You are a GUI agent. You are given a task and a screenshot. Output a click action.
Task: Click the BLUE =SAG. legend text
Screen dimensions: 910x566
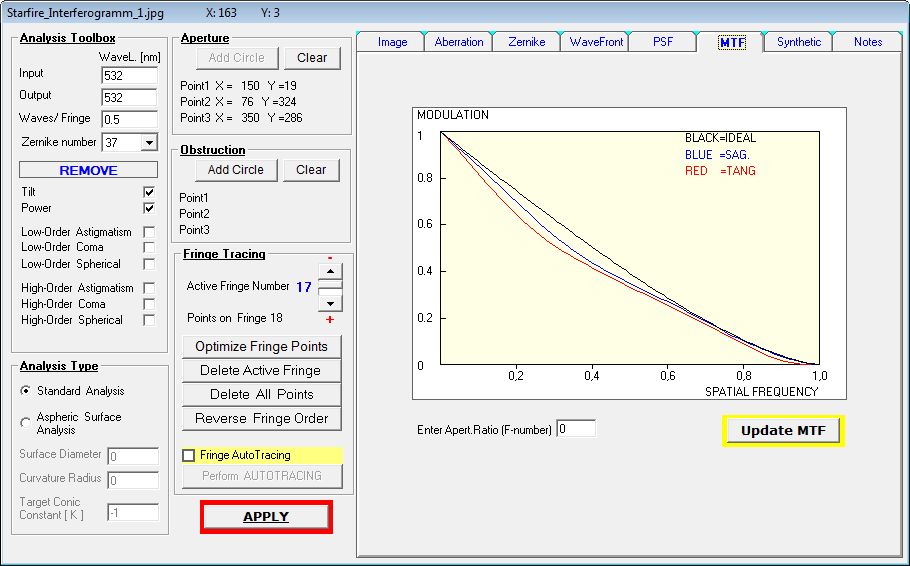[x=717, y=155]
